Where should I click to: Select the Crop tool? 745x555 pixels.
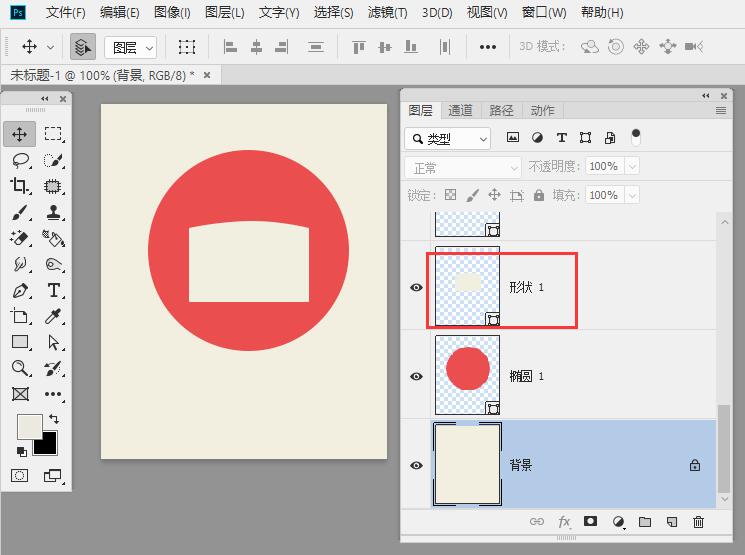pyautogui.click(x=20, y=186)
